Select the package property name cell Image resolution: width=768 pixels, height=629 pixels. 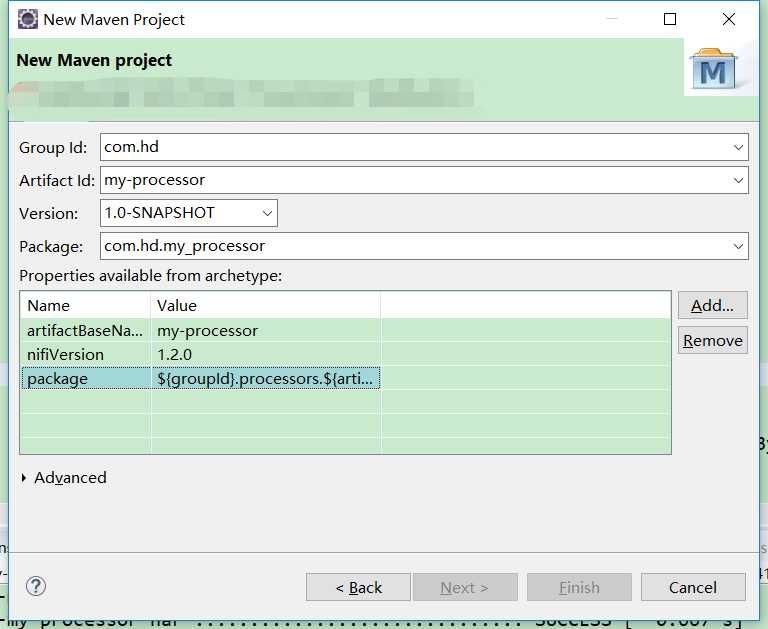click(86, 378)
